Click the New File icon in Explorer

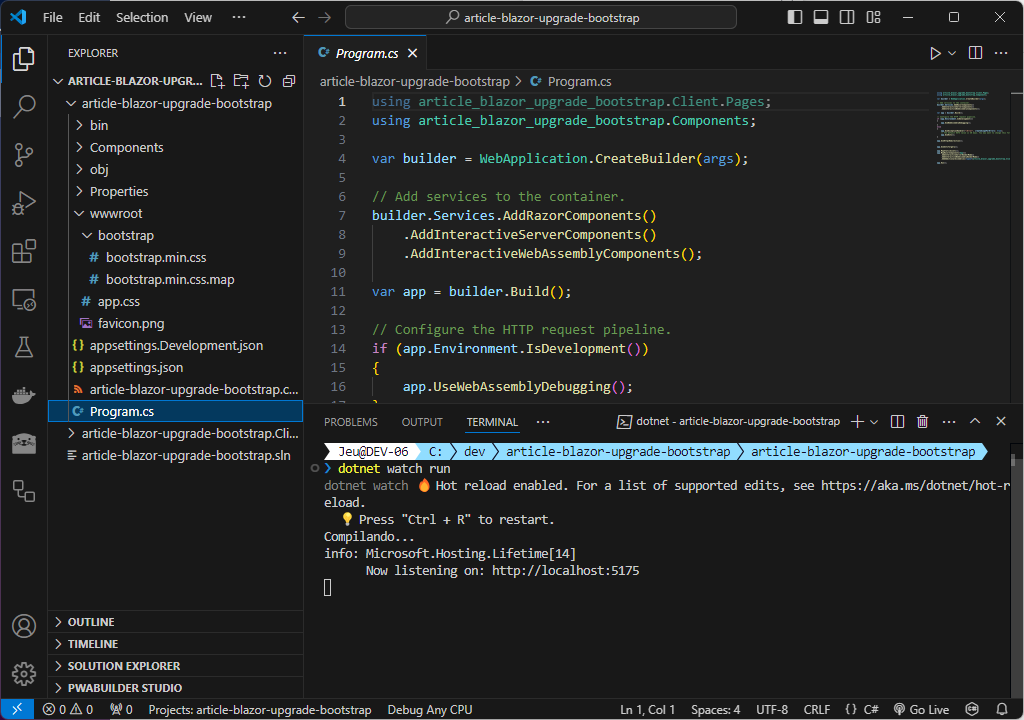point(217,81)
